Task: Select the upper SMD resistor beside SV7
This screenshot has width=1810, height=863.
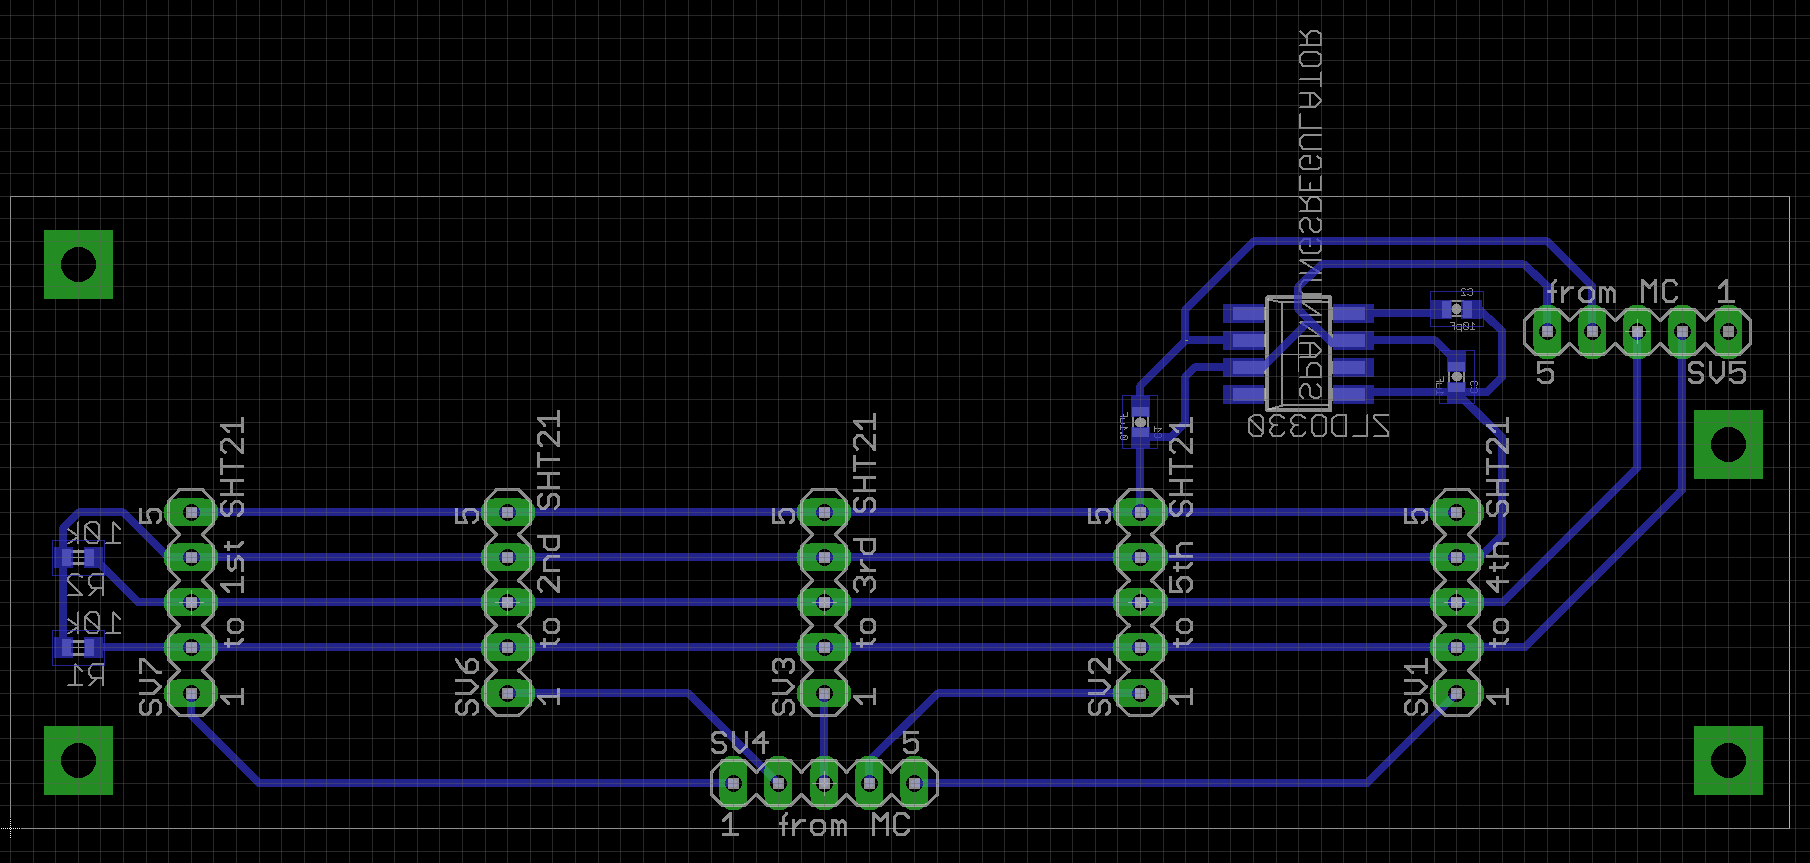Action: click(78, 557)
